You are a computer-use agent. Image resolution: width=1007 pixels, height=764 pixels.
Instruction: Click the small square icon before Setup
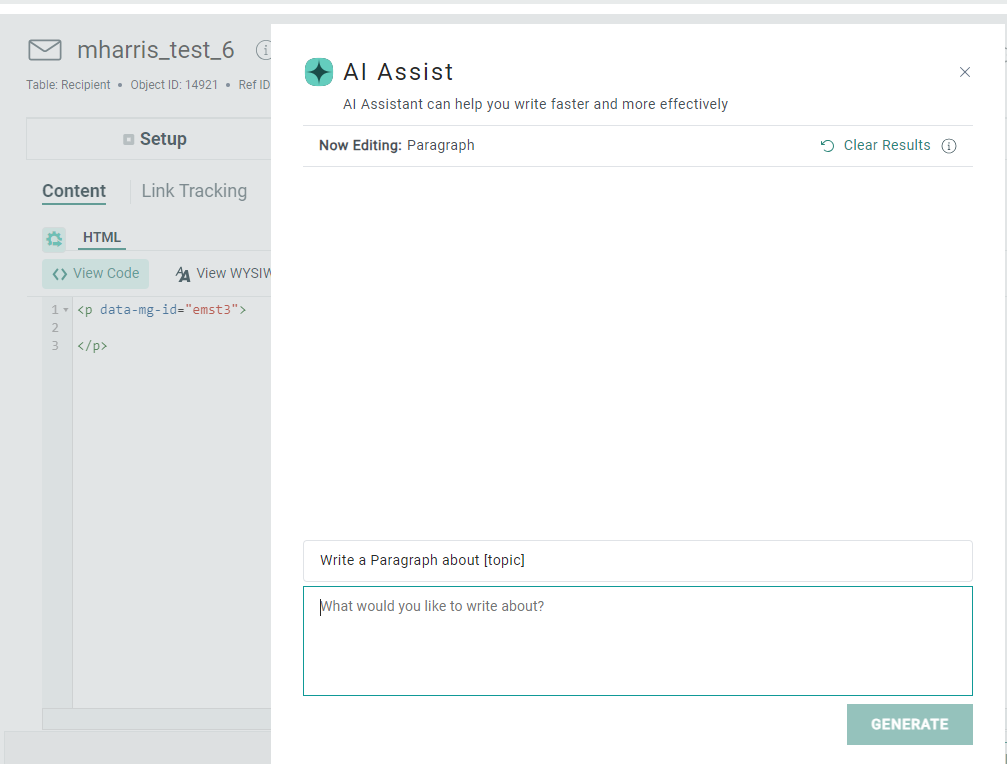coord(128,140)
